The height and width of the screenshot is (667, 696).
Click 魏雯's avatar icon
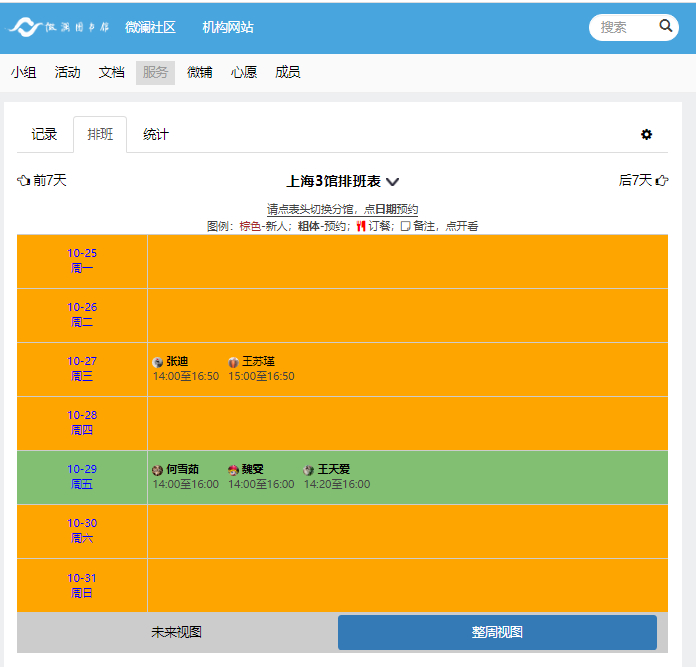tap(234, 470)
